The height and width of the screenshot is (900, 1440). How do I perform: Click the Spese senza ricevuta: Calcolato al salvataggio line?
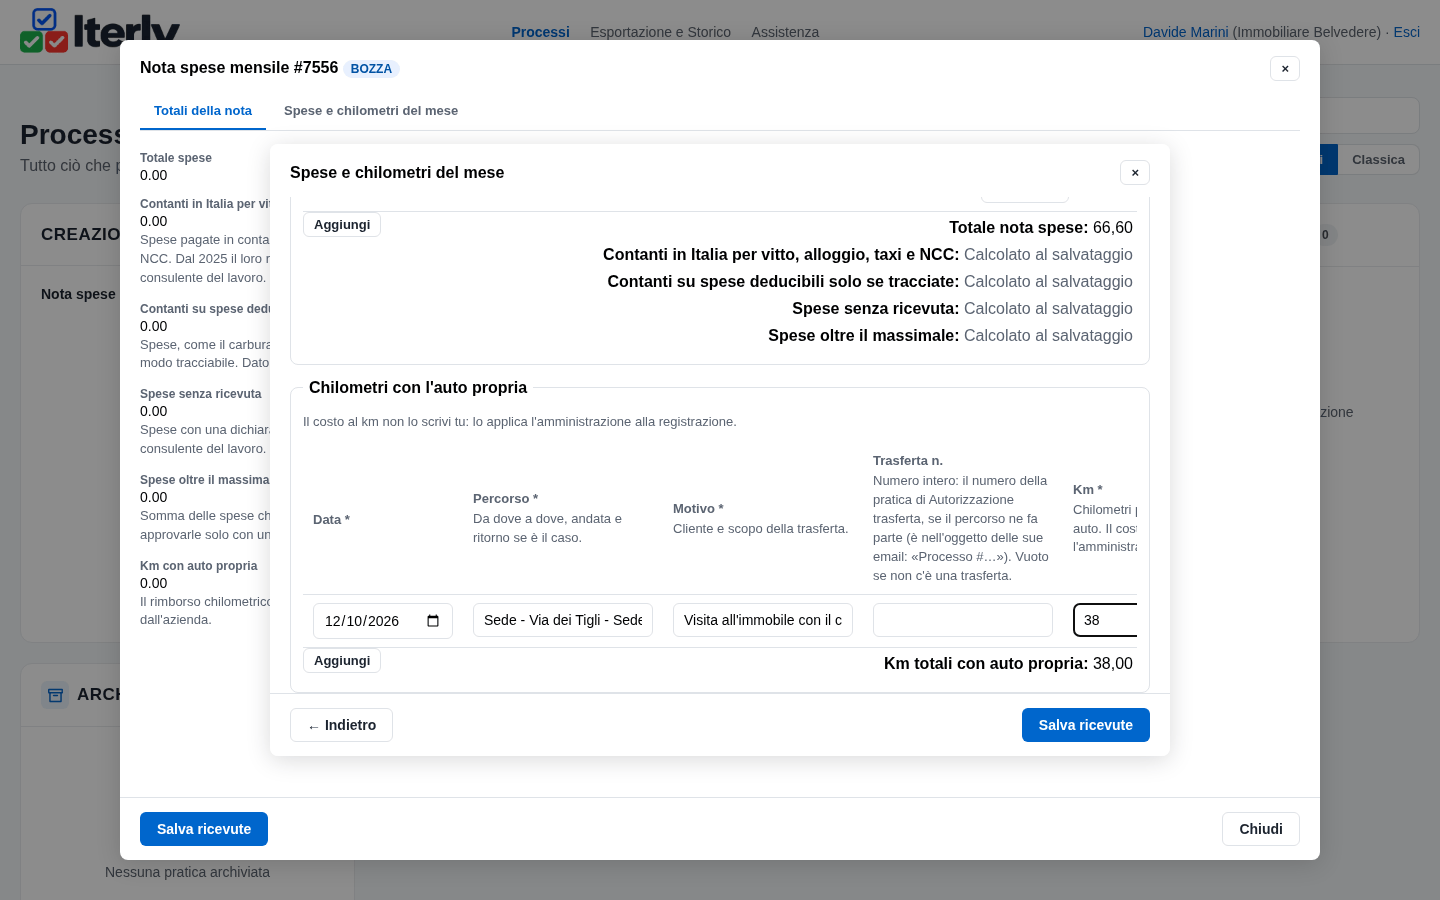click(x=962, y=309)
